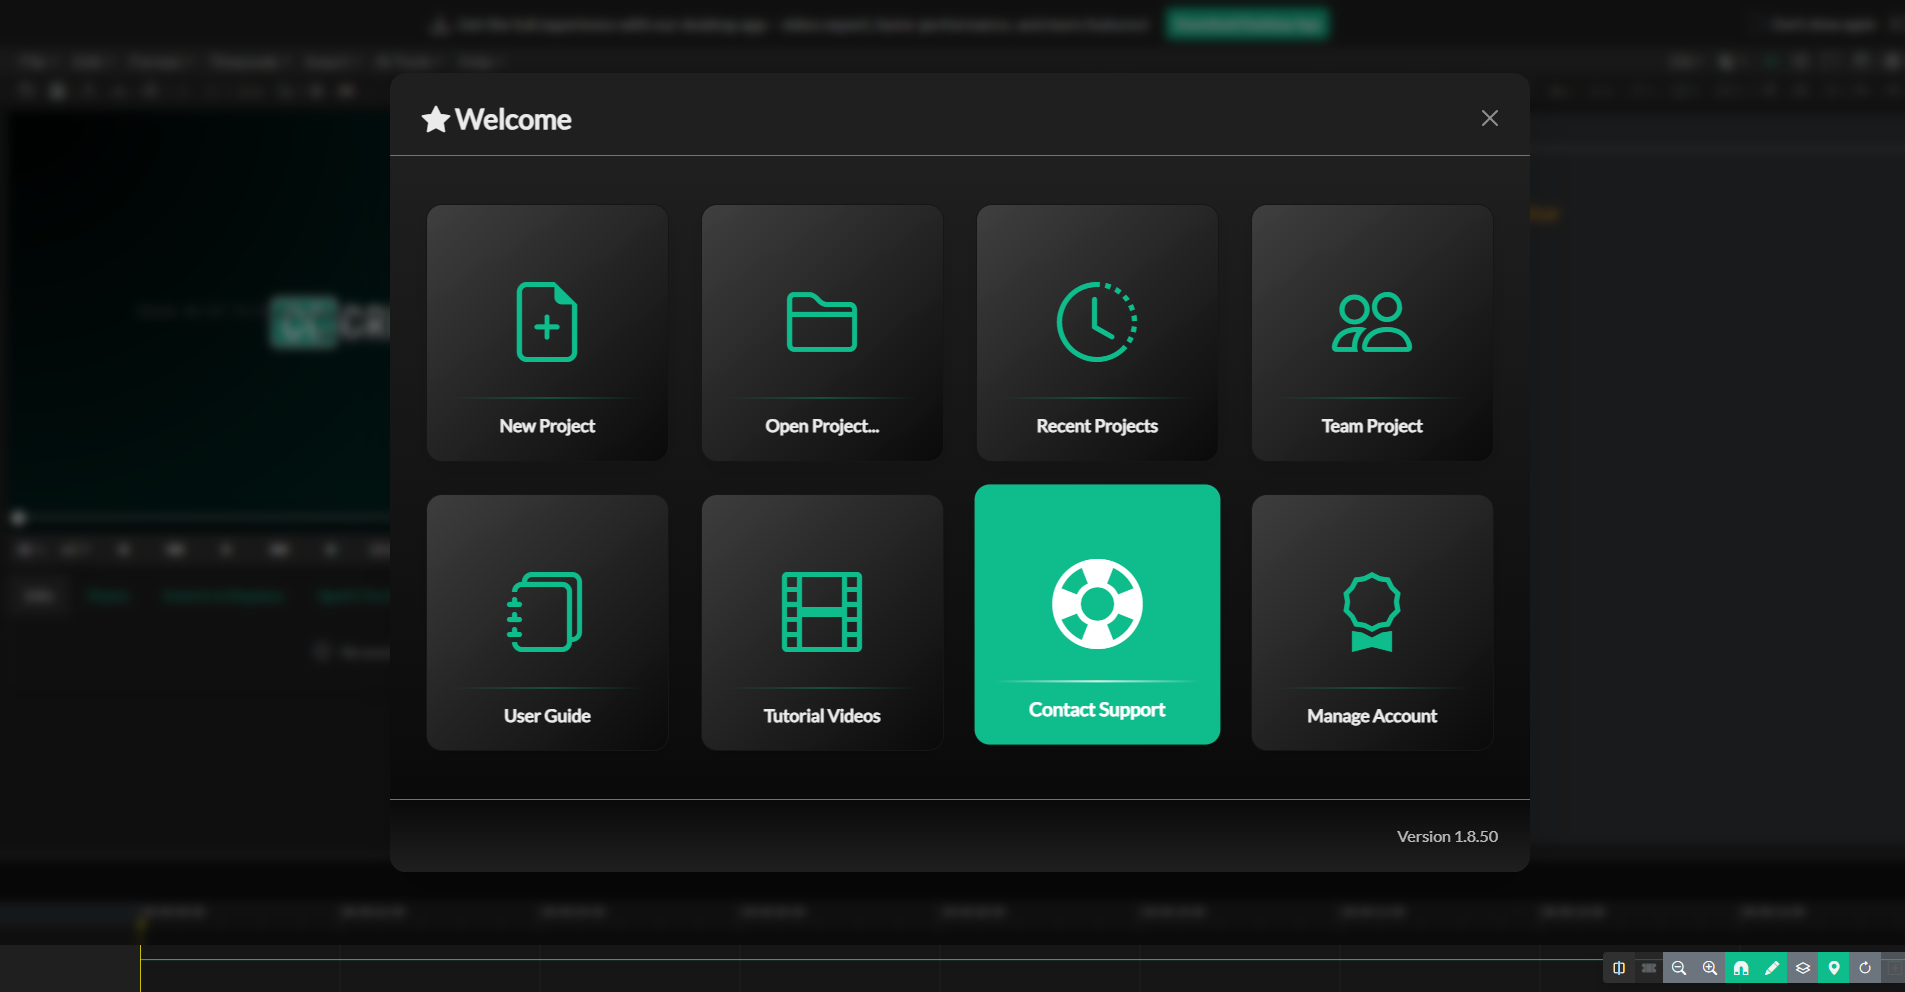Click the layers stack icon in timeline toolbar

click(x=1803, y=968)
